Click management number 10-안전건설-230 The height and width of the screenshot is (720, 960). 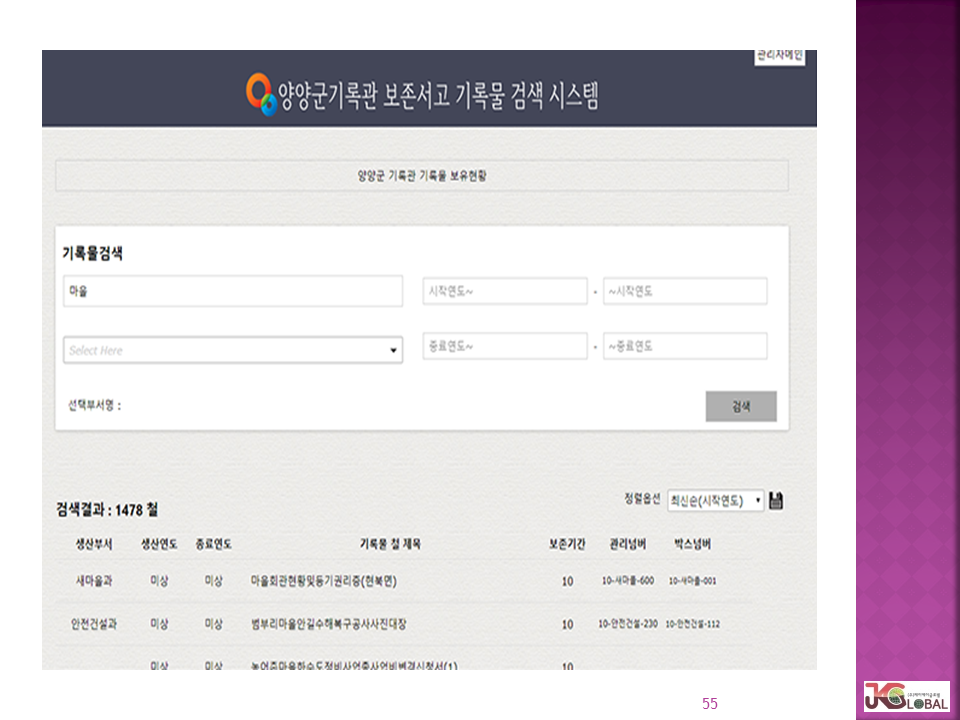click(628, 624)
